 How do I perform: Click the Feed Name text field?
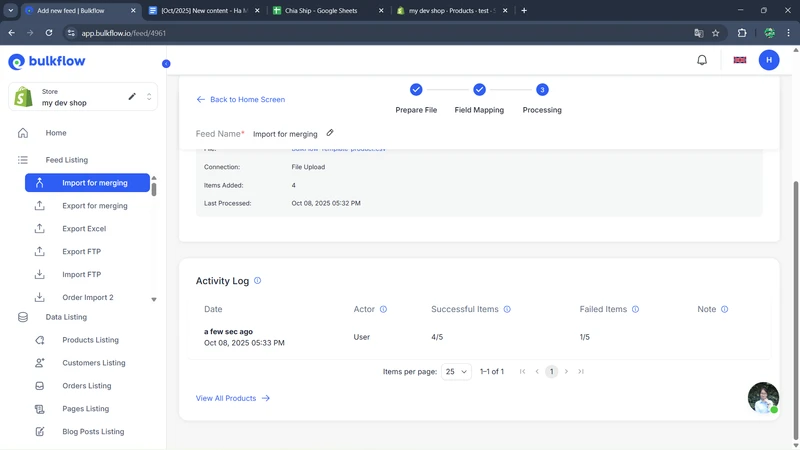(285, 134)
